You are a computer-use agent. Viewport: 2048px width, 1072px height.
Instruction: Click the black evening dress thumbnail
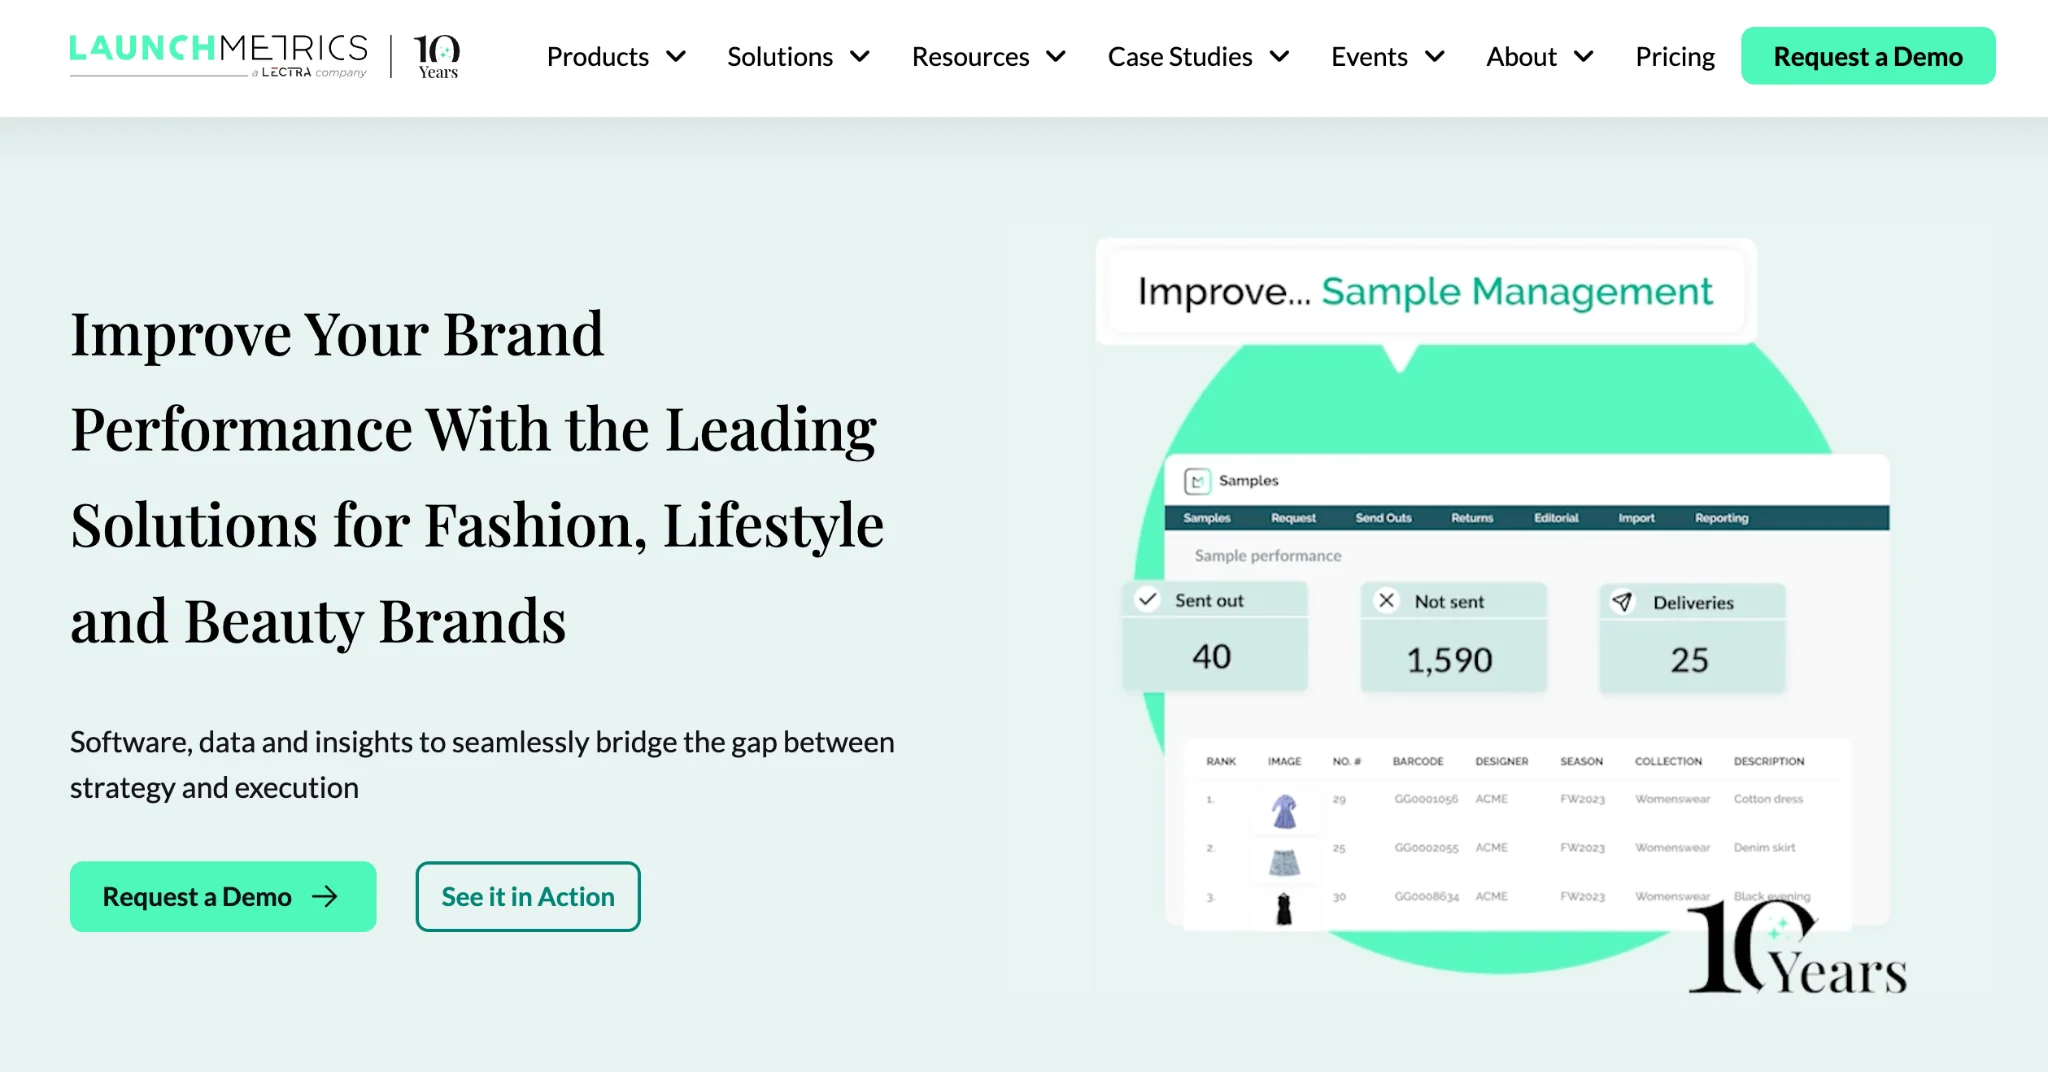(1284, 908)
